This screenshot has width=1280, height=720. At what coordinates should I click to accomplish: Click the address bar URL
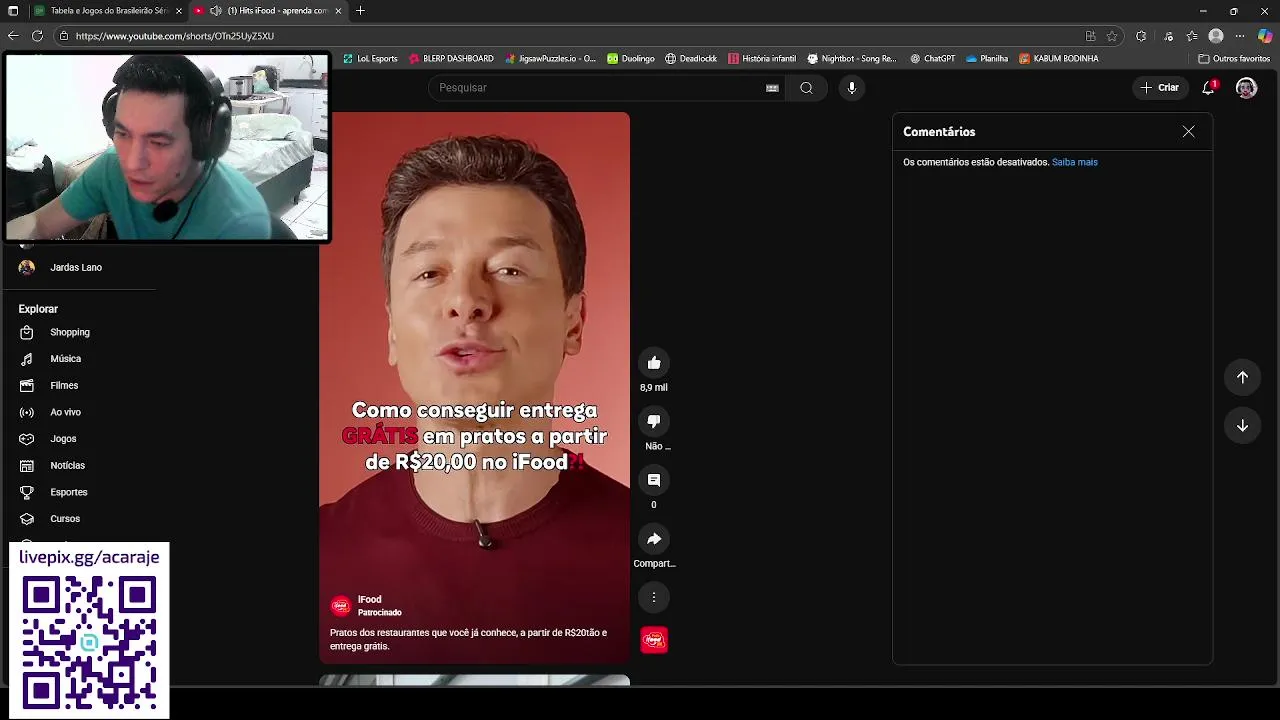pyautogui.click(x=174, y=36)
